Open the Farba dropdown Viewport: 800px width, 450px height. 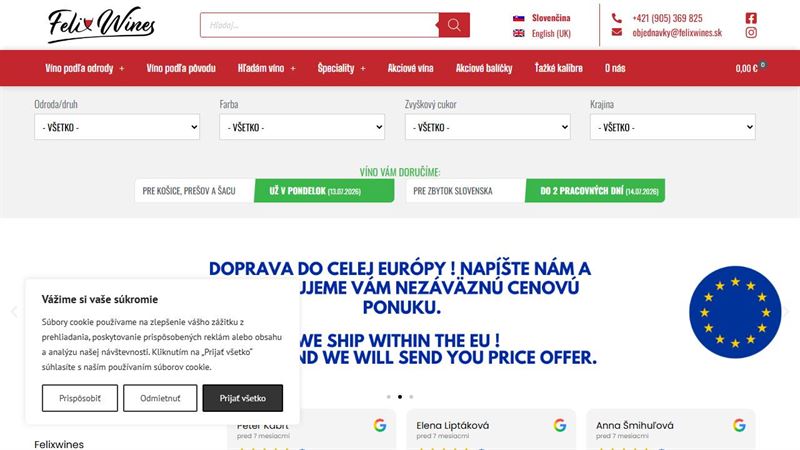[302, 127]
